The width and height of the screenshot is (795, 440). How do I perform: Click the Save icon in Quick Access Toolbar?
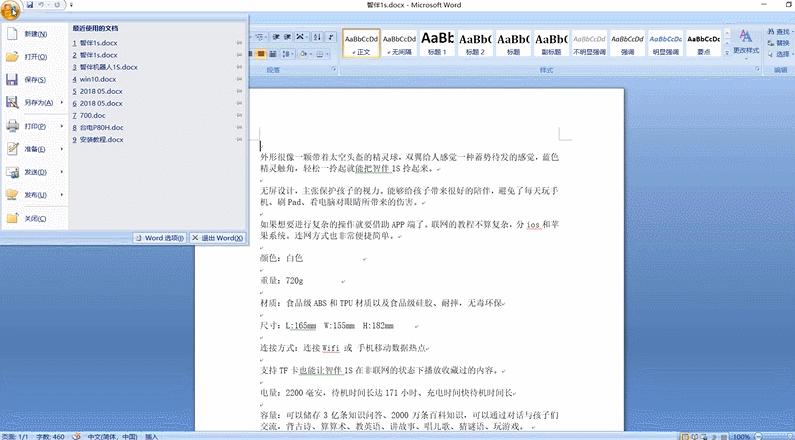(30, 5)
